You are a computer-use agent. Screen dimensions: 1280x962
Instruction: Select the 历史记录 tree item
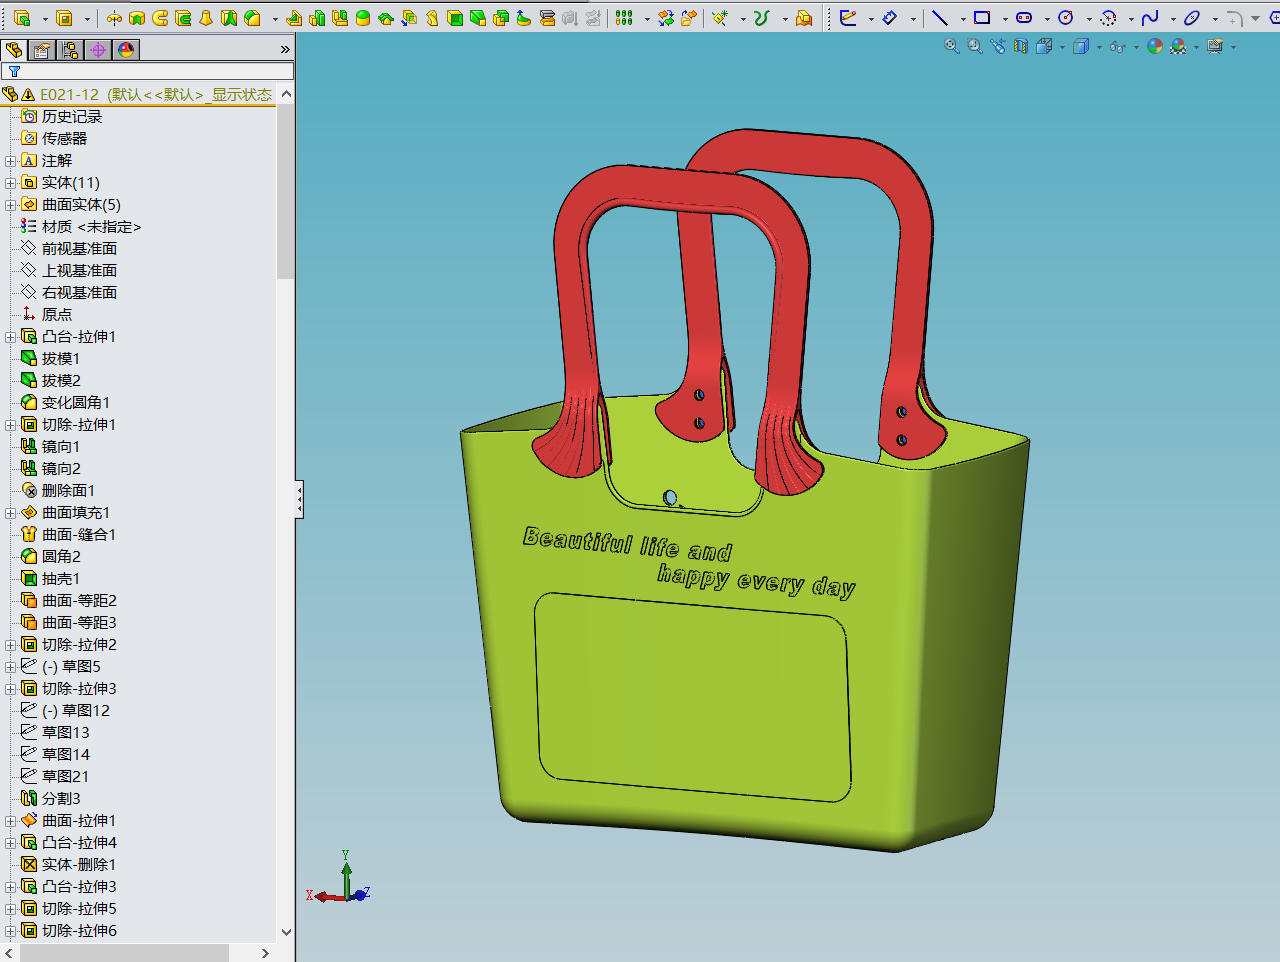[62, 117]
